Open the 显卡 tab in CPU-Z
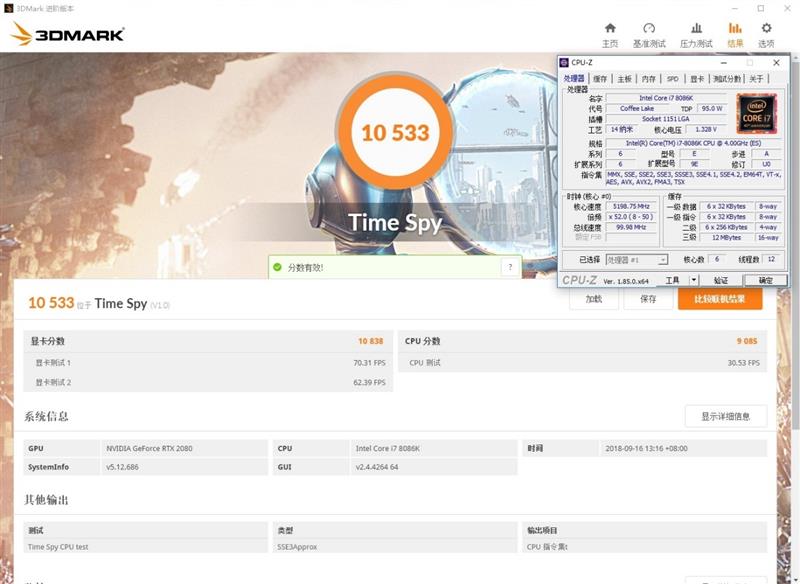The width and height of the screenshot is (800, 584). tap(696, 78)
